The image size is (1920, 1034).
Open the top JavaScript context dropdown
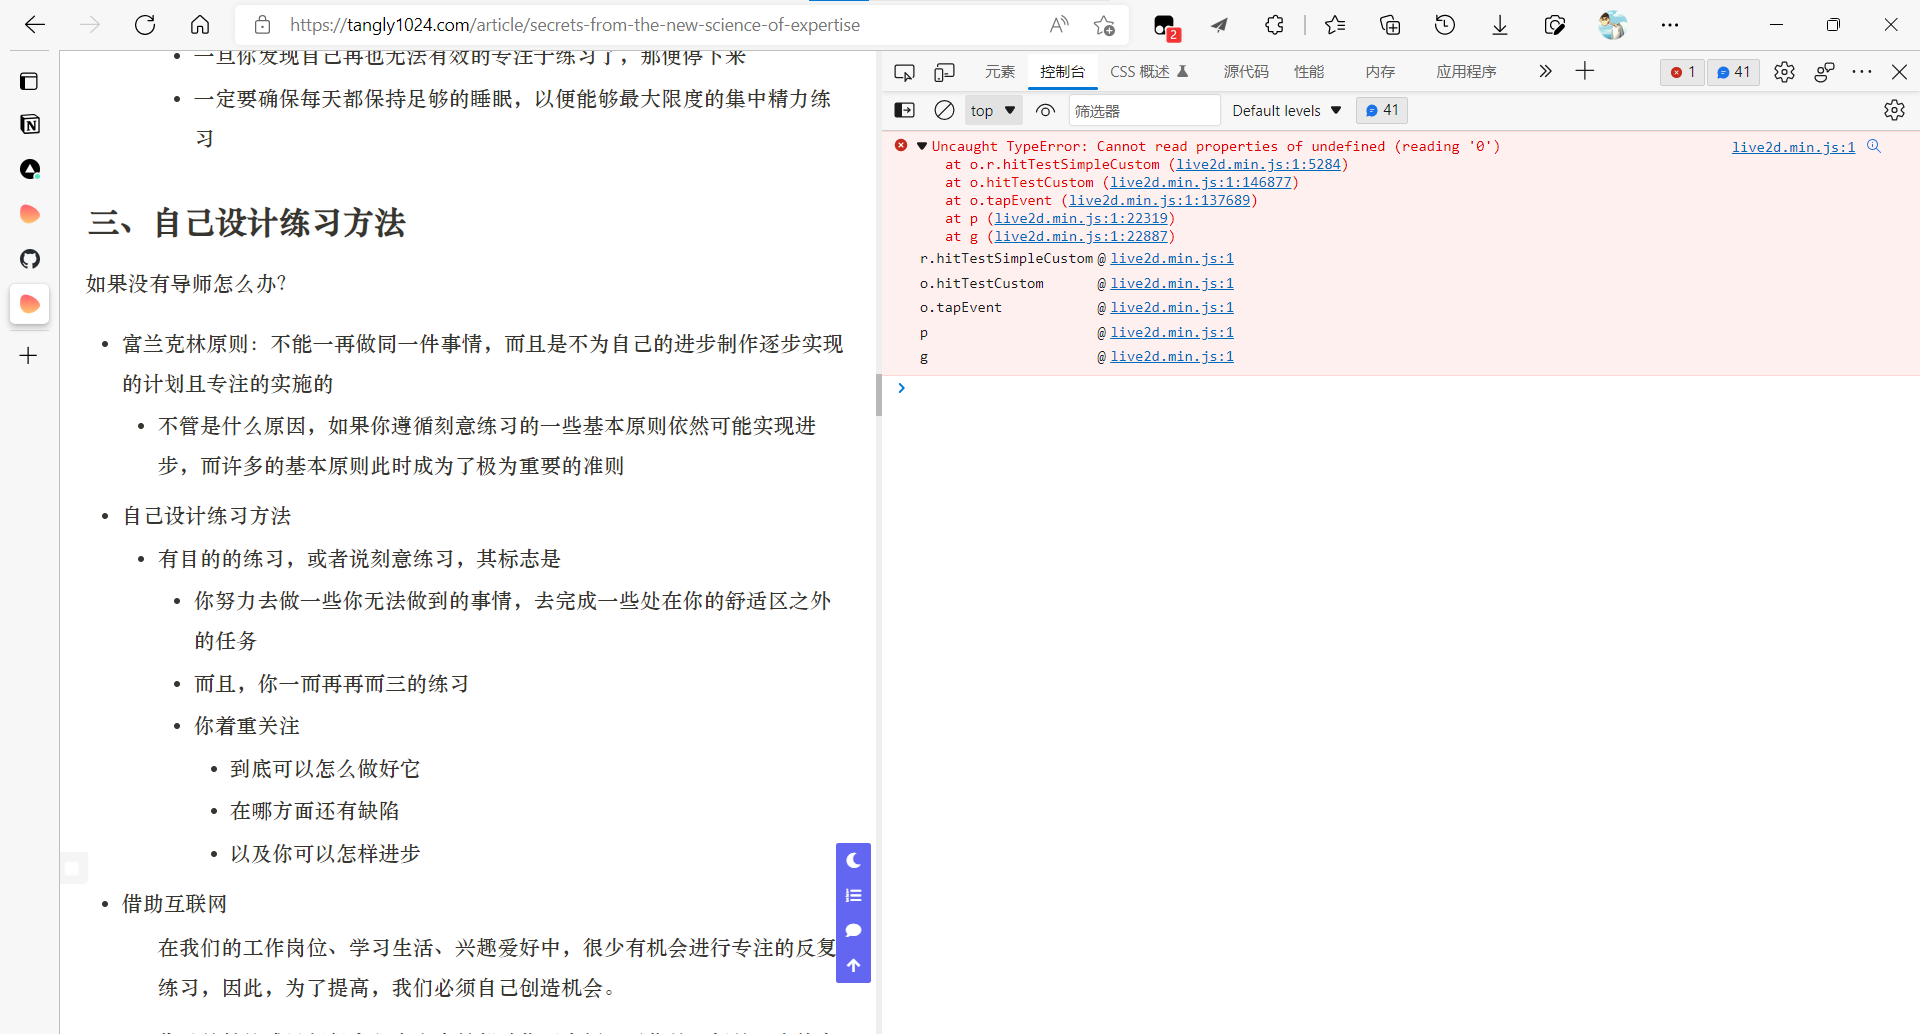pyautogui.click(x=993, y=110)
